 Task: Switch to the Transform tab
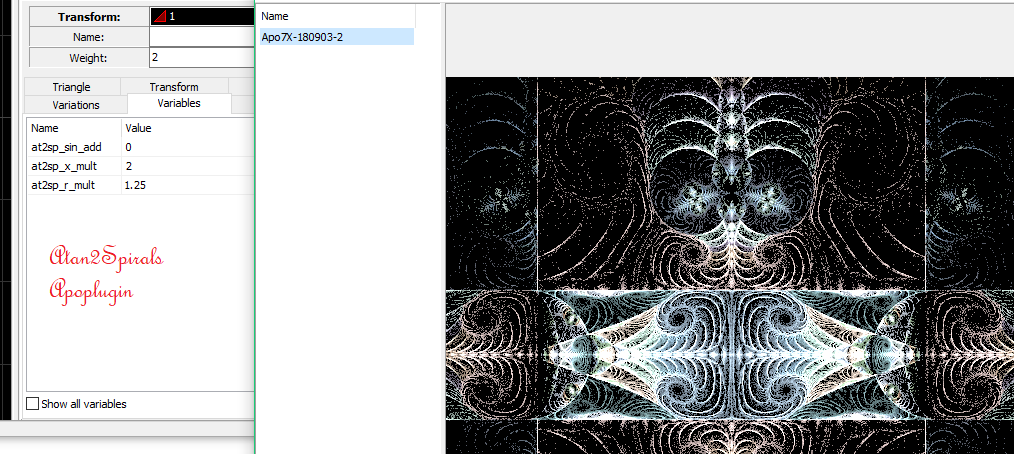point(174,87)
